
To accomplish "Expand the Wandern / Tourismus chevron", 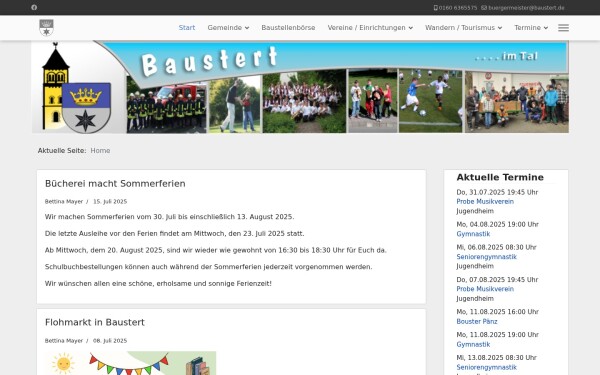I will [500, 28].
